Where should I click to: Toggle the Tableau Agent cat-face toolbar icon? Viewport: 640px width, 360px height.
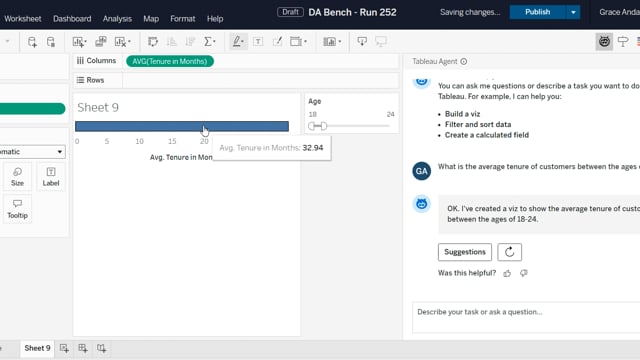click(x=604, y=42)
